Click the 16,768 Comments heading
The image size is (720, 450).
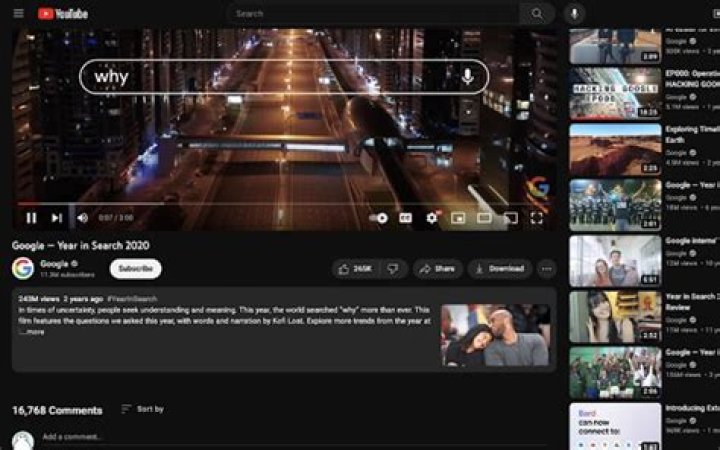[57, 411]
